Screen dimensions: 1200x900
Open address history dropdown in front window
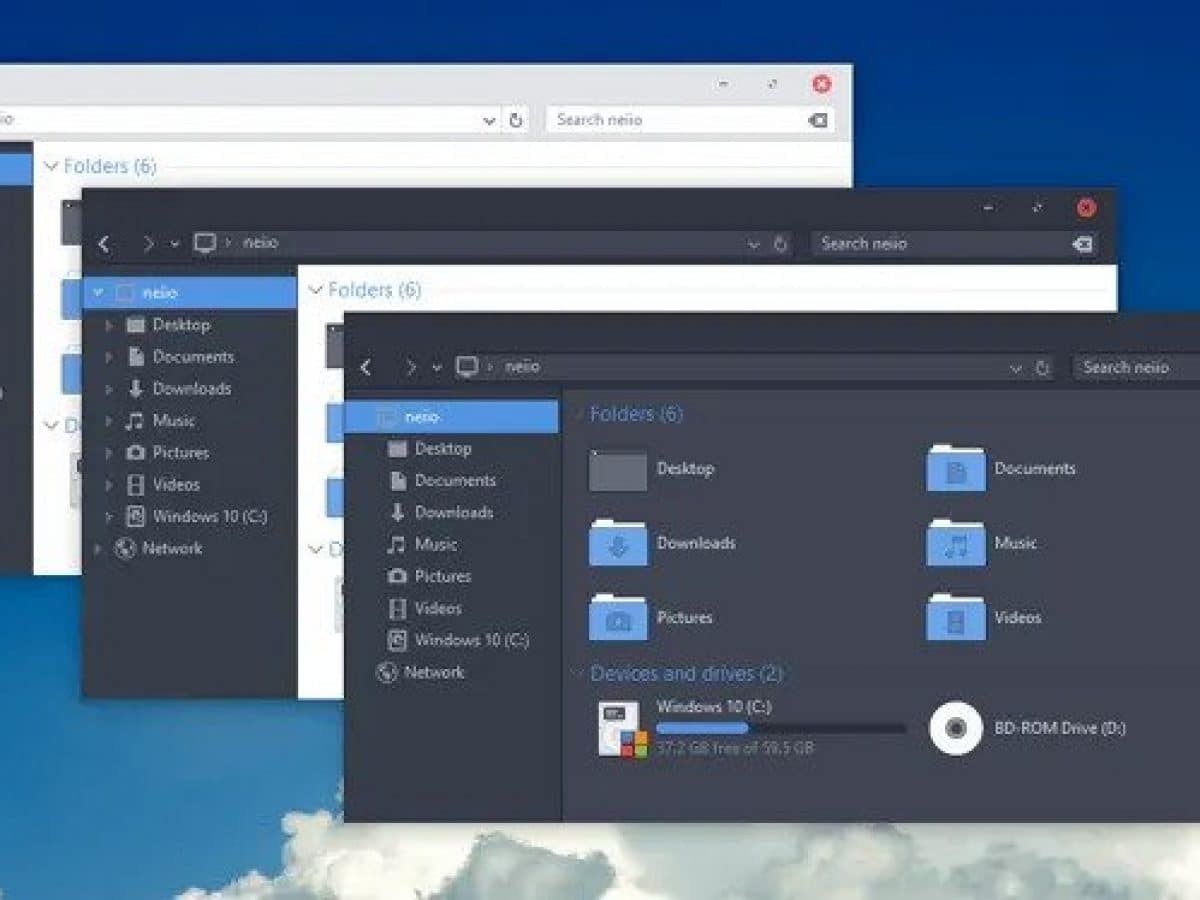point(1016,368)
